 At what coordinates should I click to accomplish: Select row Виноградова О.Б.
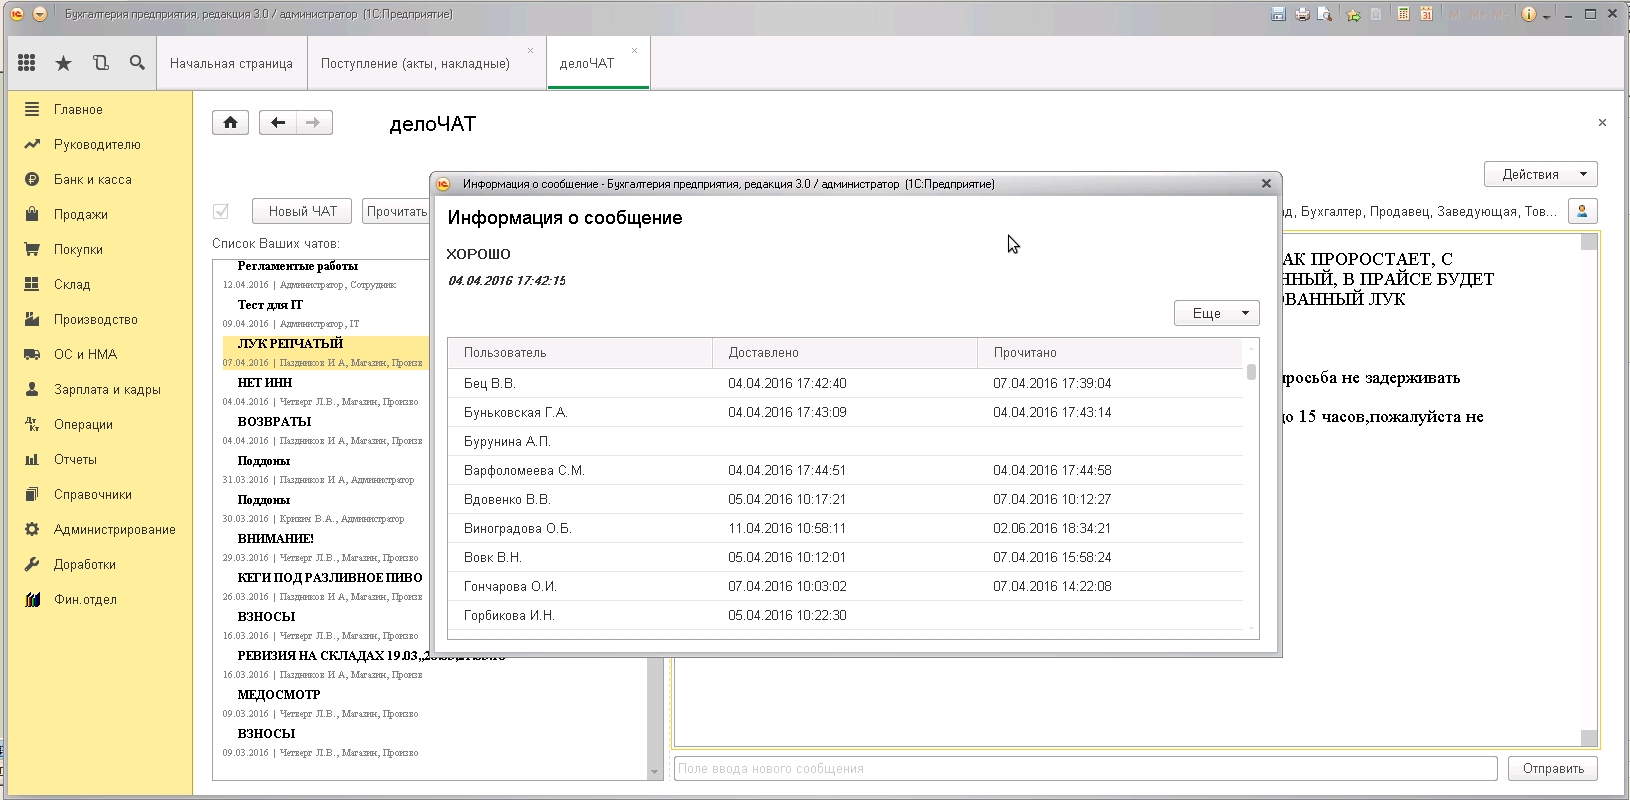[845, 528]
